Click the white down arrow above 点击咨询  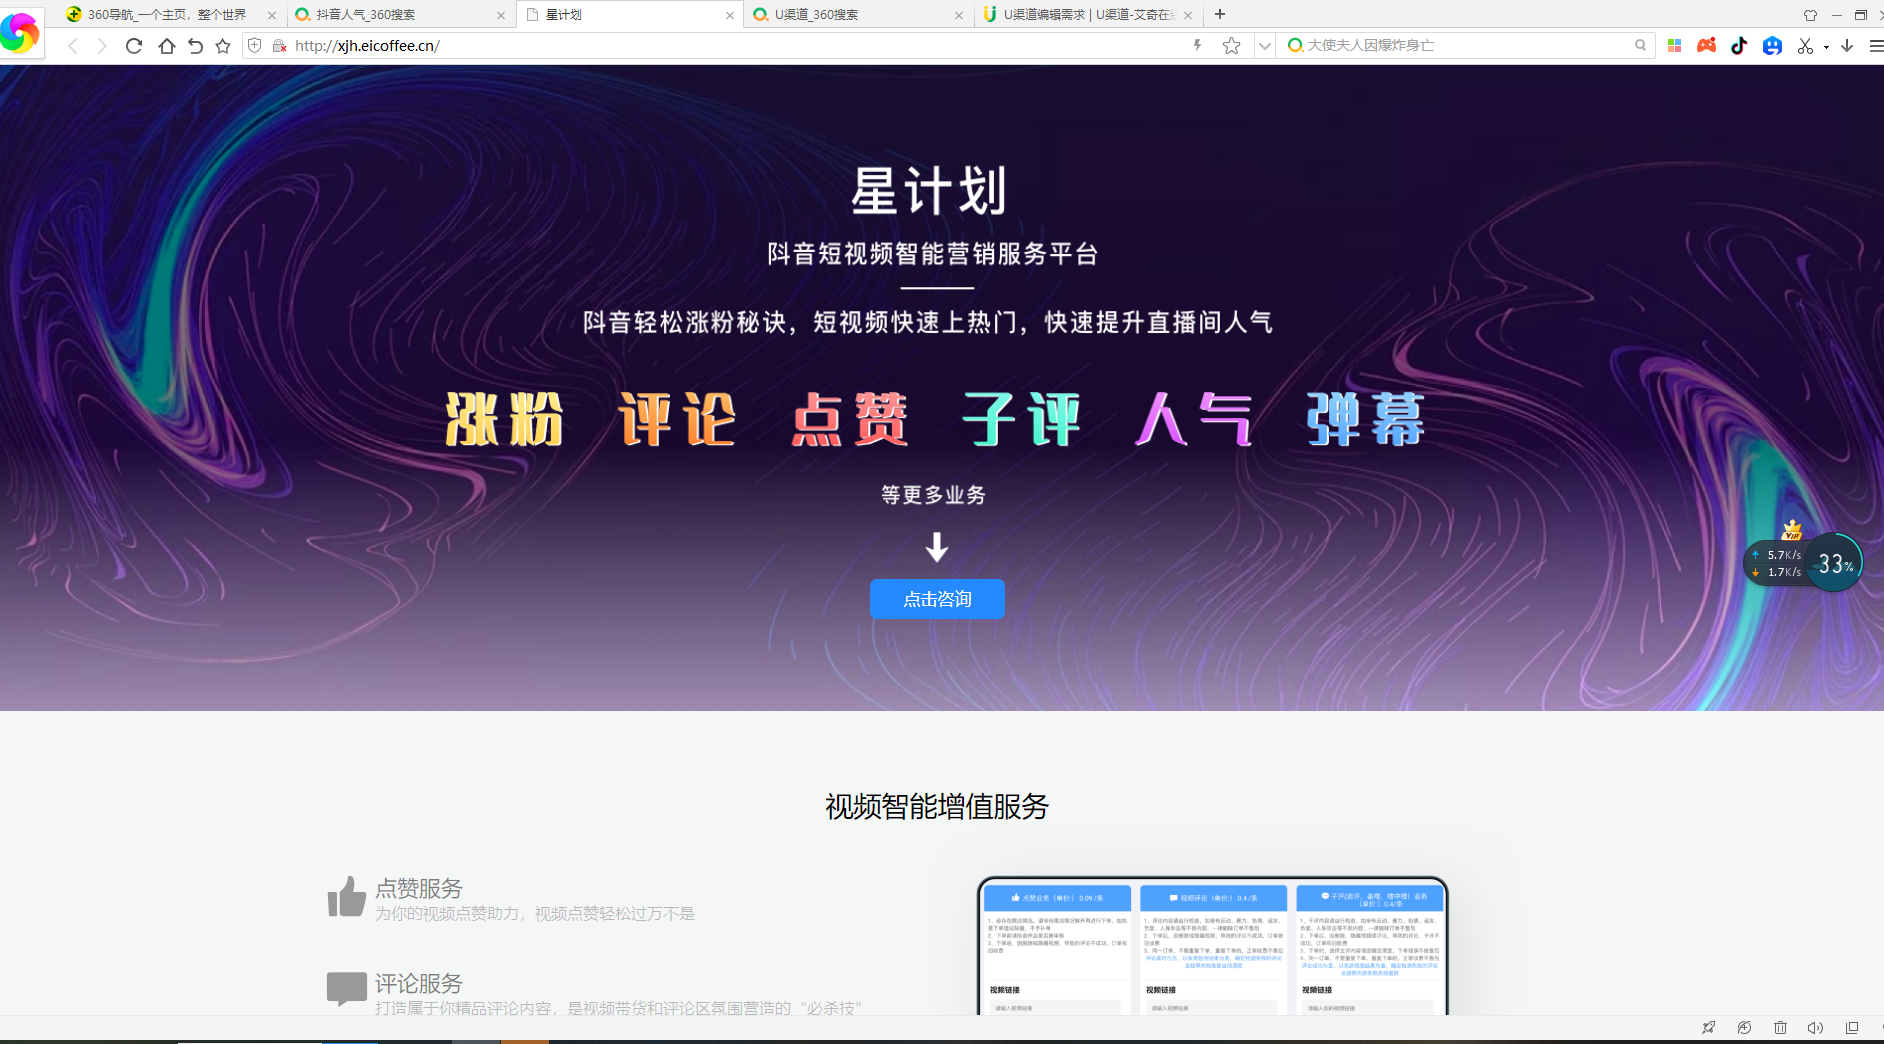click(937, 547)
